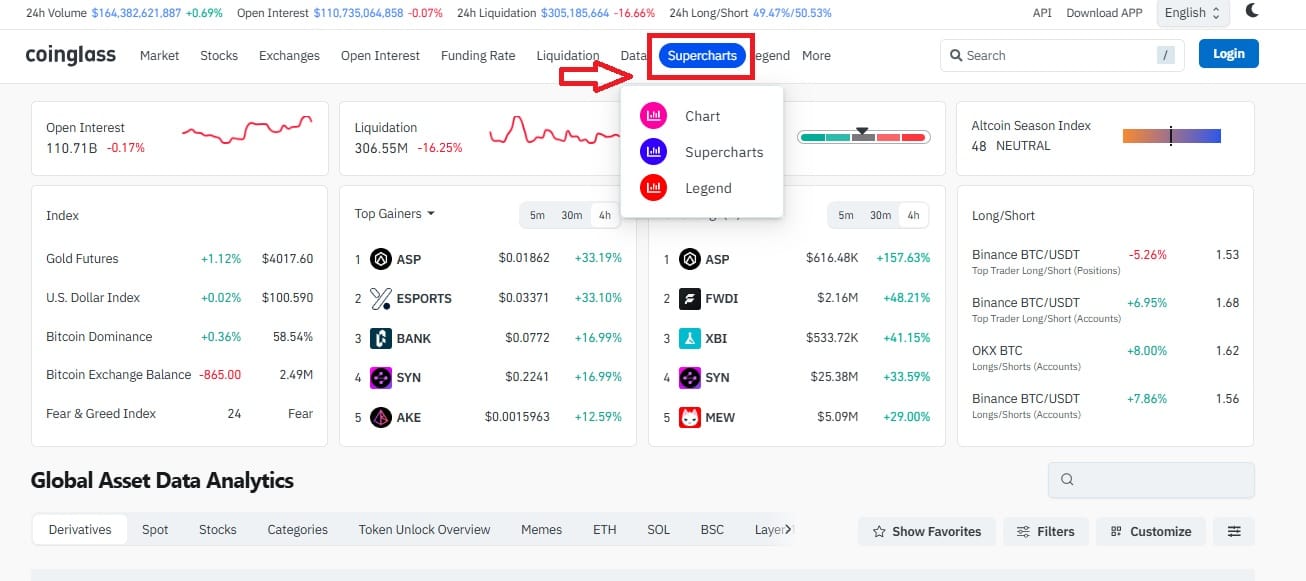The image size is (1306, 581).
Task: Click the ASP icon in Top Gainers
Action: pyautogui.click(x=381, y=259)
